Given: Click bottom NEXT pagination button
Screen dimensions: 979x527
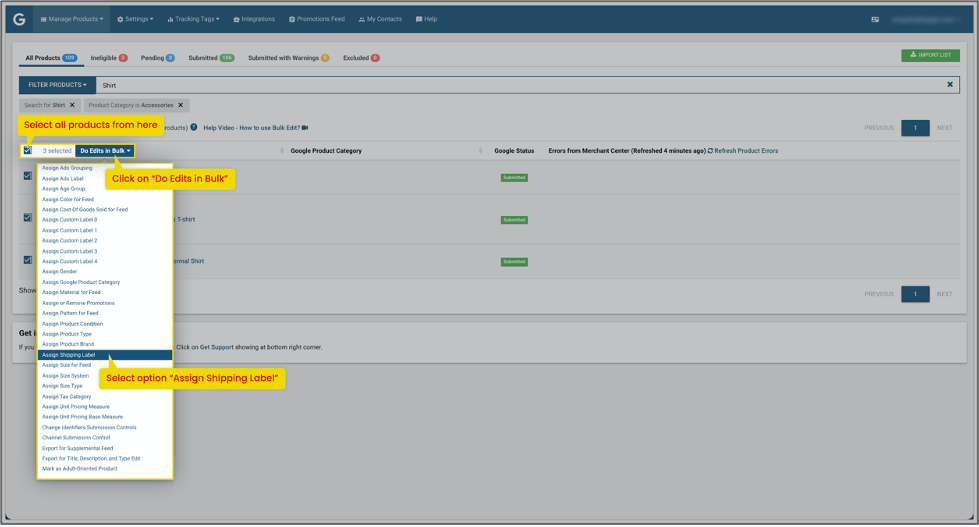Looking at the screenshot, I should [x=945, y=294].
